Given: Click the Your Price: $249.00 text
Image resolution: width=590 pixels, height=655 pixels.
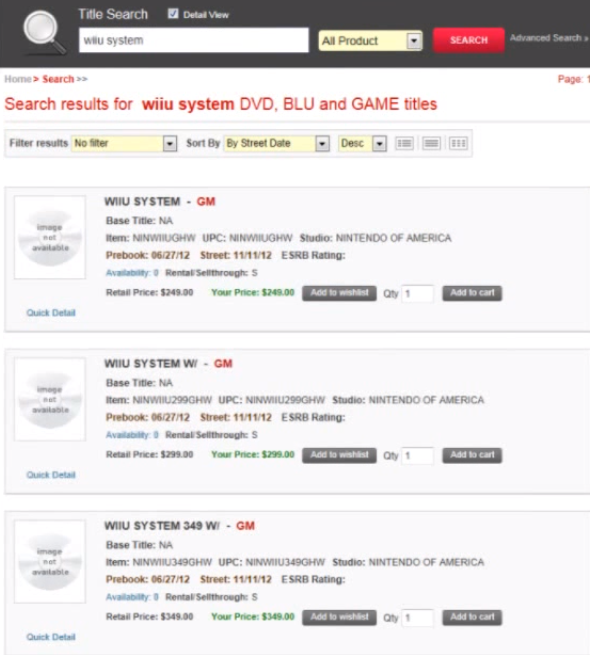Looking at the screenshot, I should tap(253, 292).
